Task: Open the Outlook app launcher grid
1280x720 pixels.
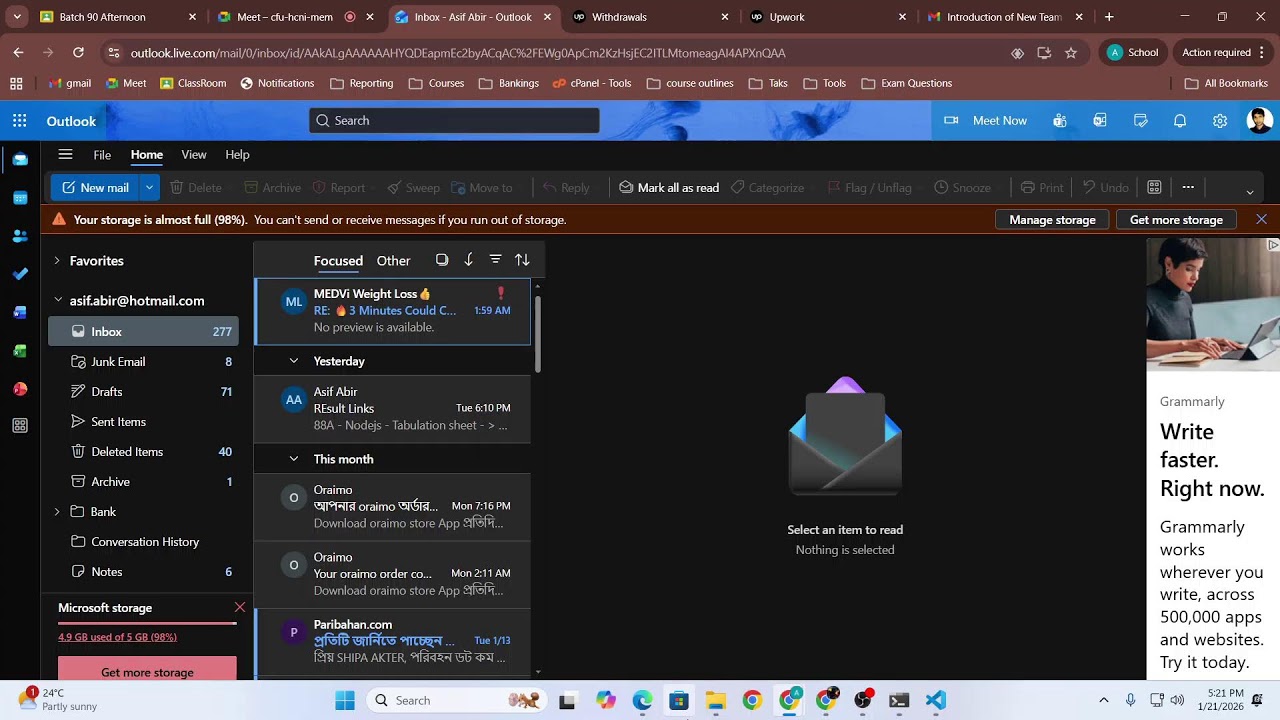Action: coord(19,121)
